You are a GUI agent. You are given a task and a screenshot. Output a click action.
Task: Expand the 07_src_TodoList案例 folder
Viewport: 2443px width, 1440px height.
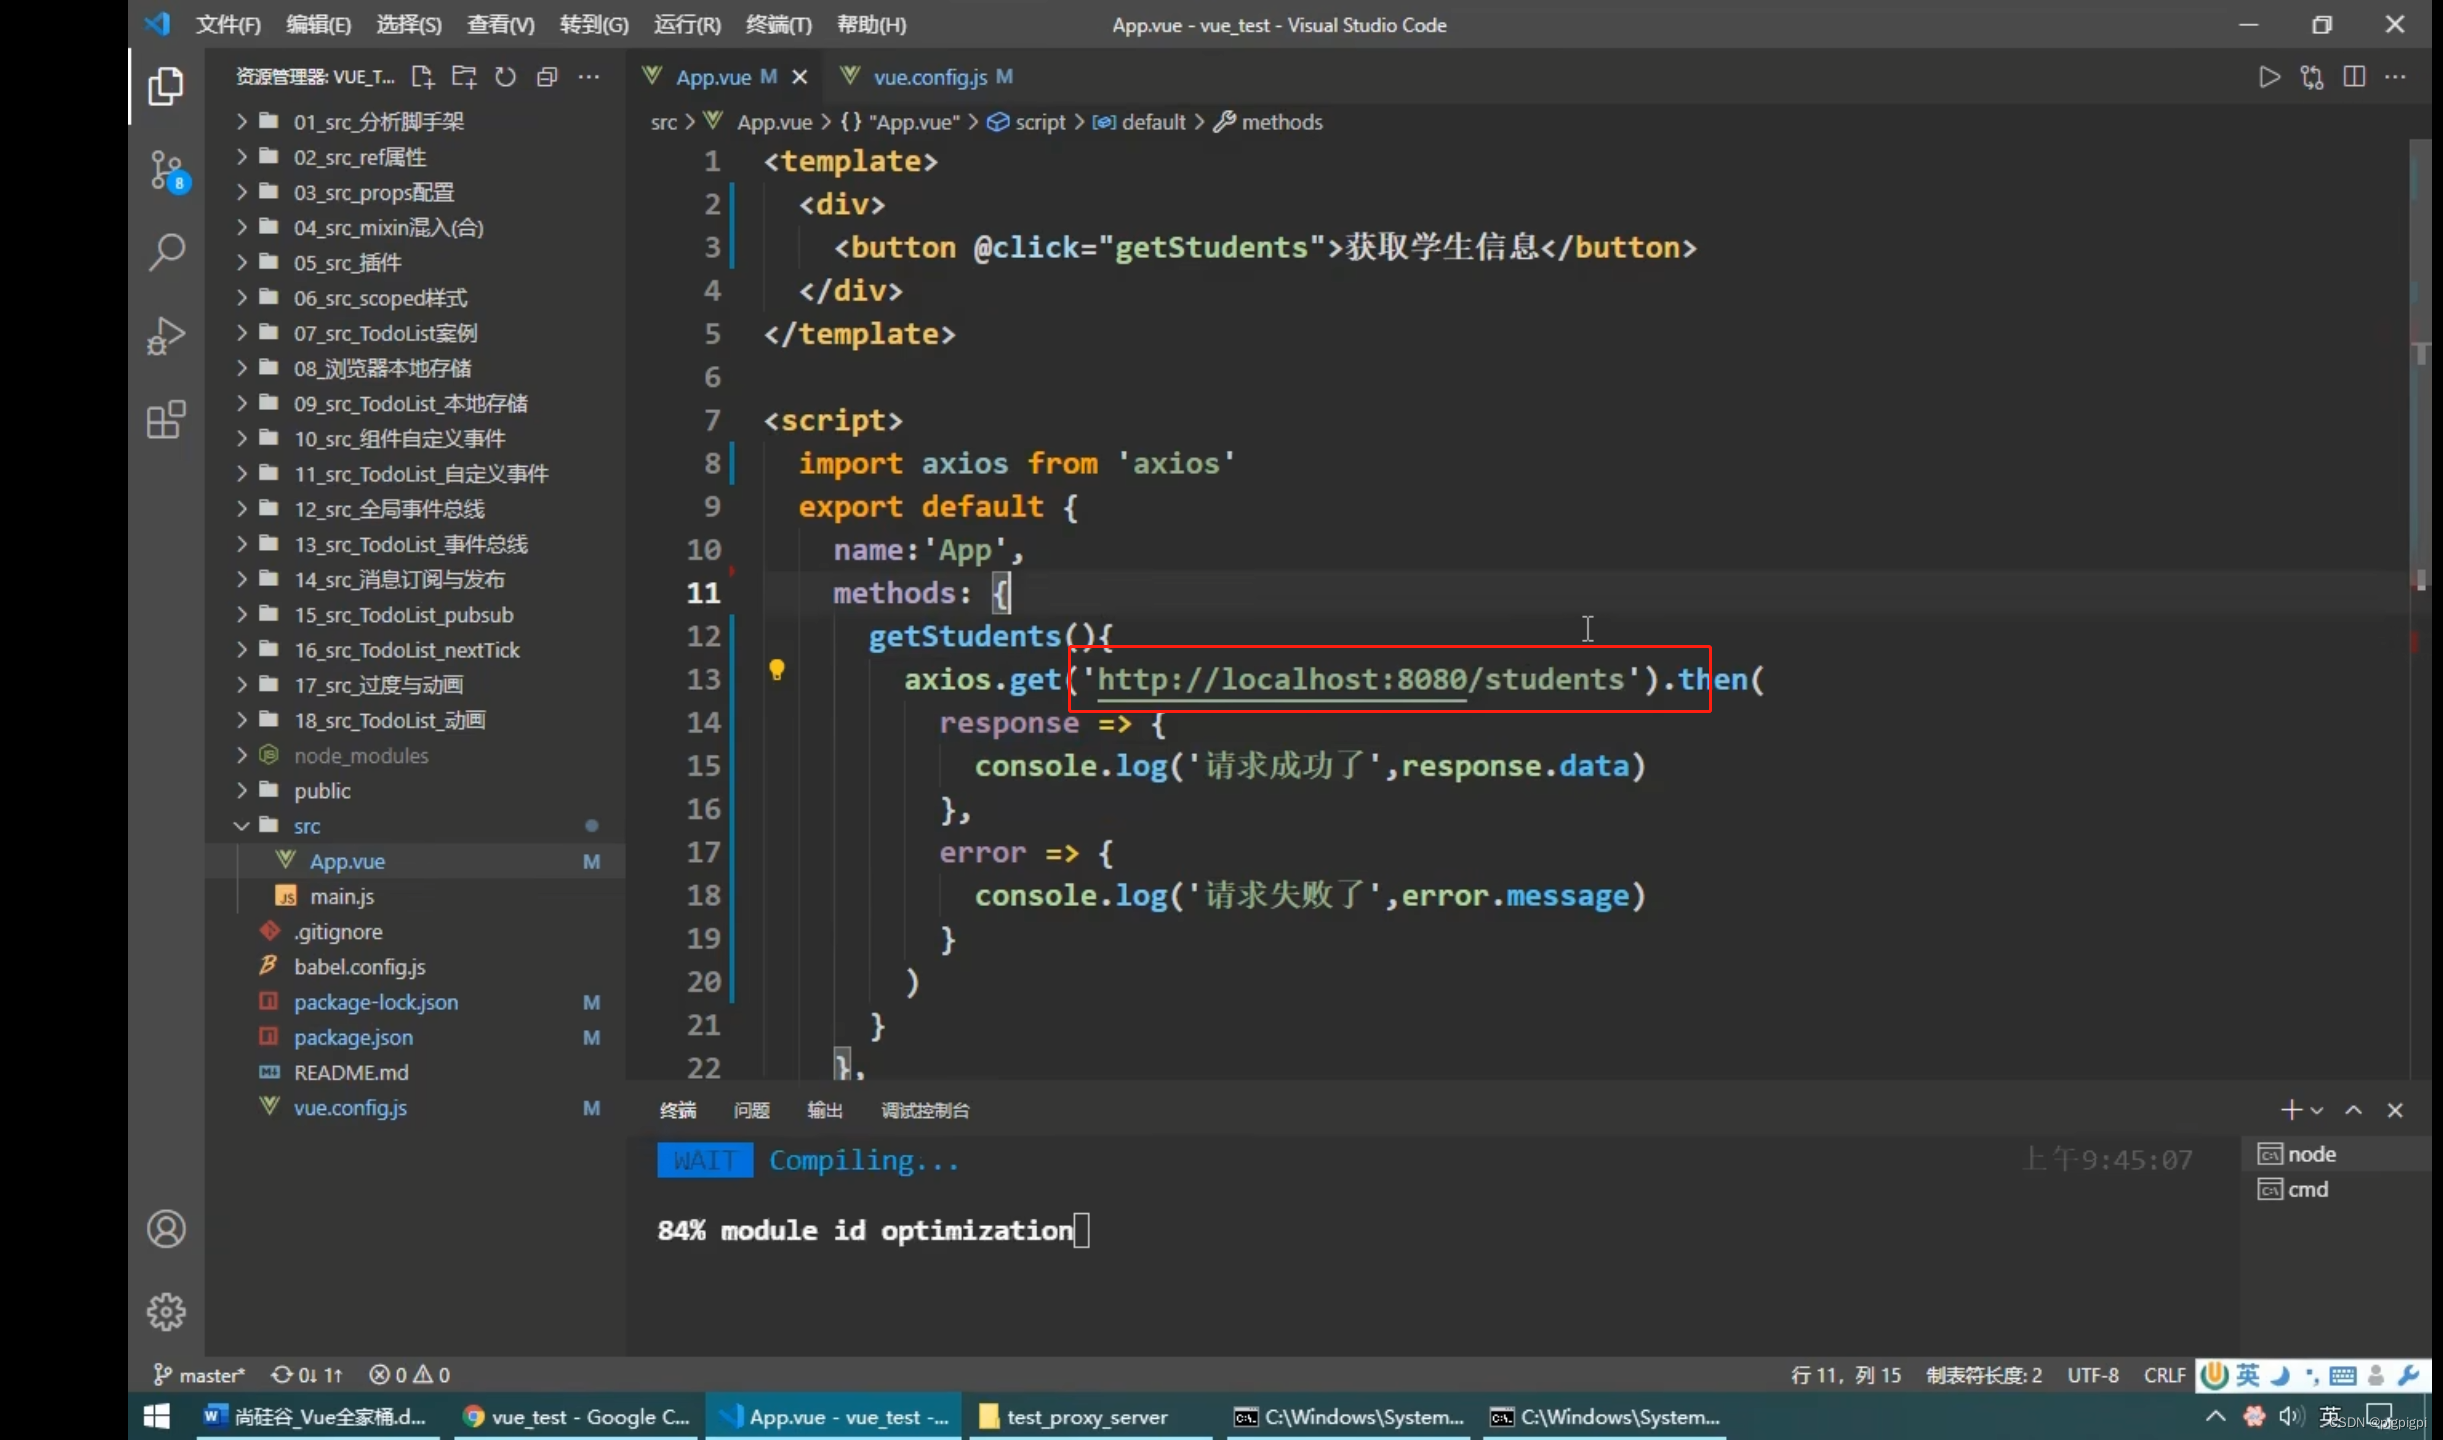click(416, 333)
